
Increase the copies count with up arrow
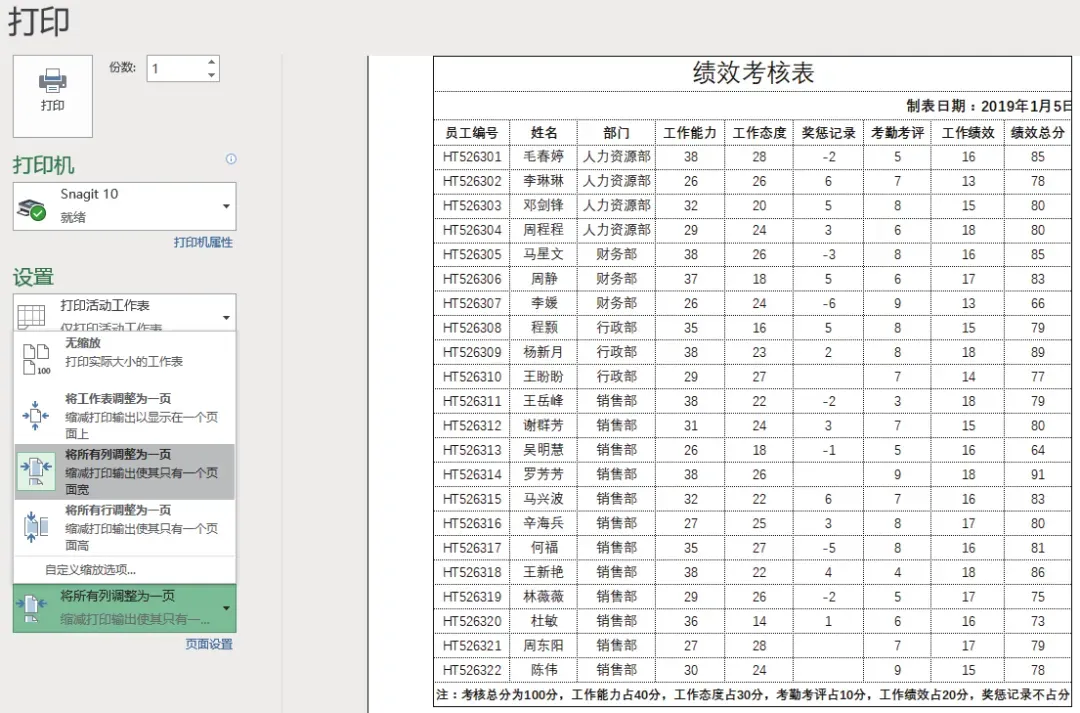(211, 63)
